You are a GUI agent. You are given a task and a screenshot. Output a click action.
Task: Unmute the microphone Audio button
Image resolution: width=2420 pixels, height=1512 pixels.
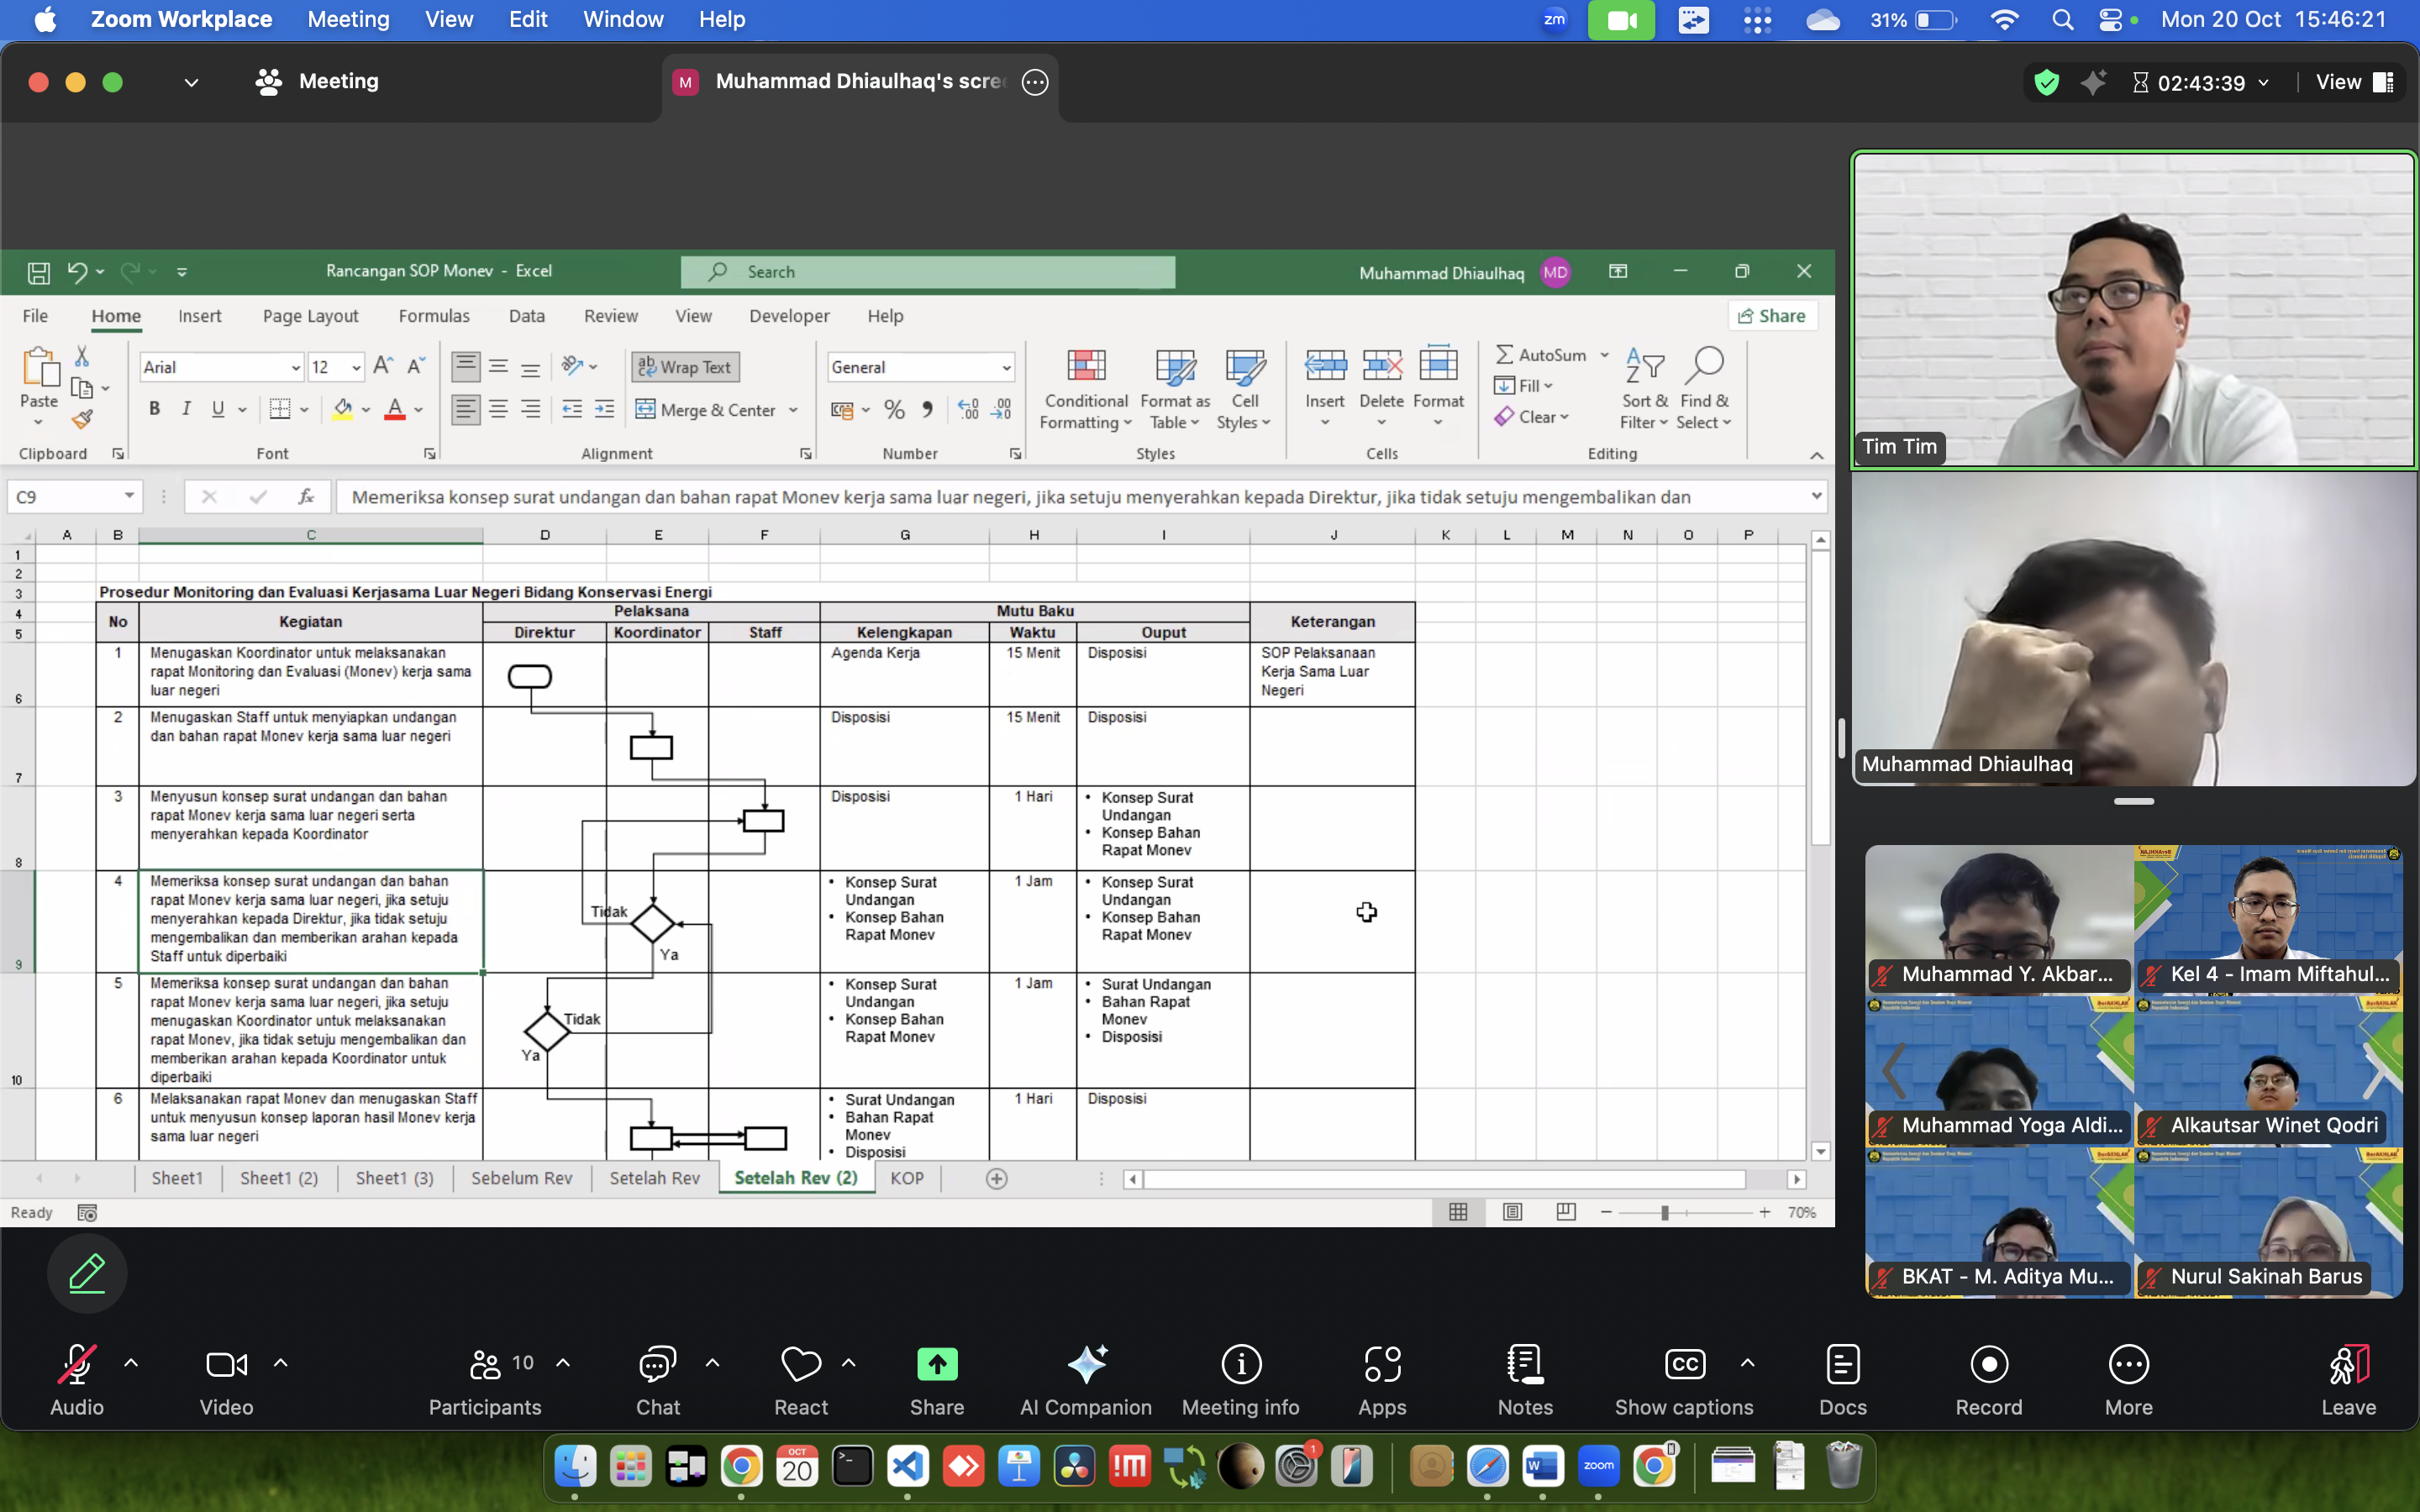(x=76, y=1365)
